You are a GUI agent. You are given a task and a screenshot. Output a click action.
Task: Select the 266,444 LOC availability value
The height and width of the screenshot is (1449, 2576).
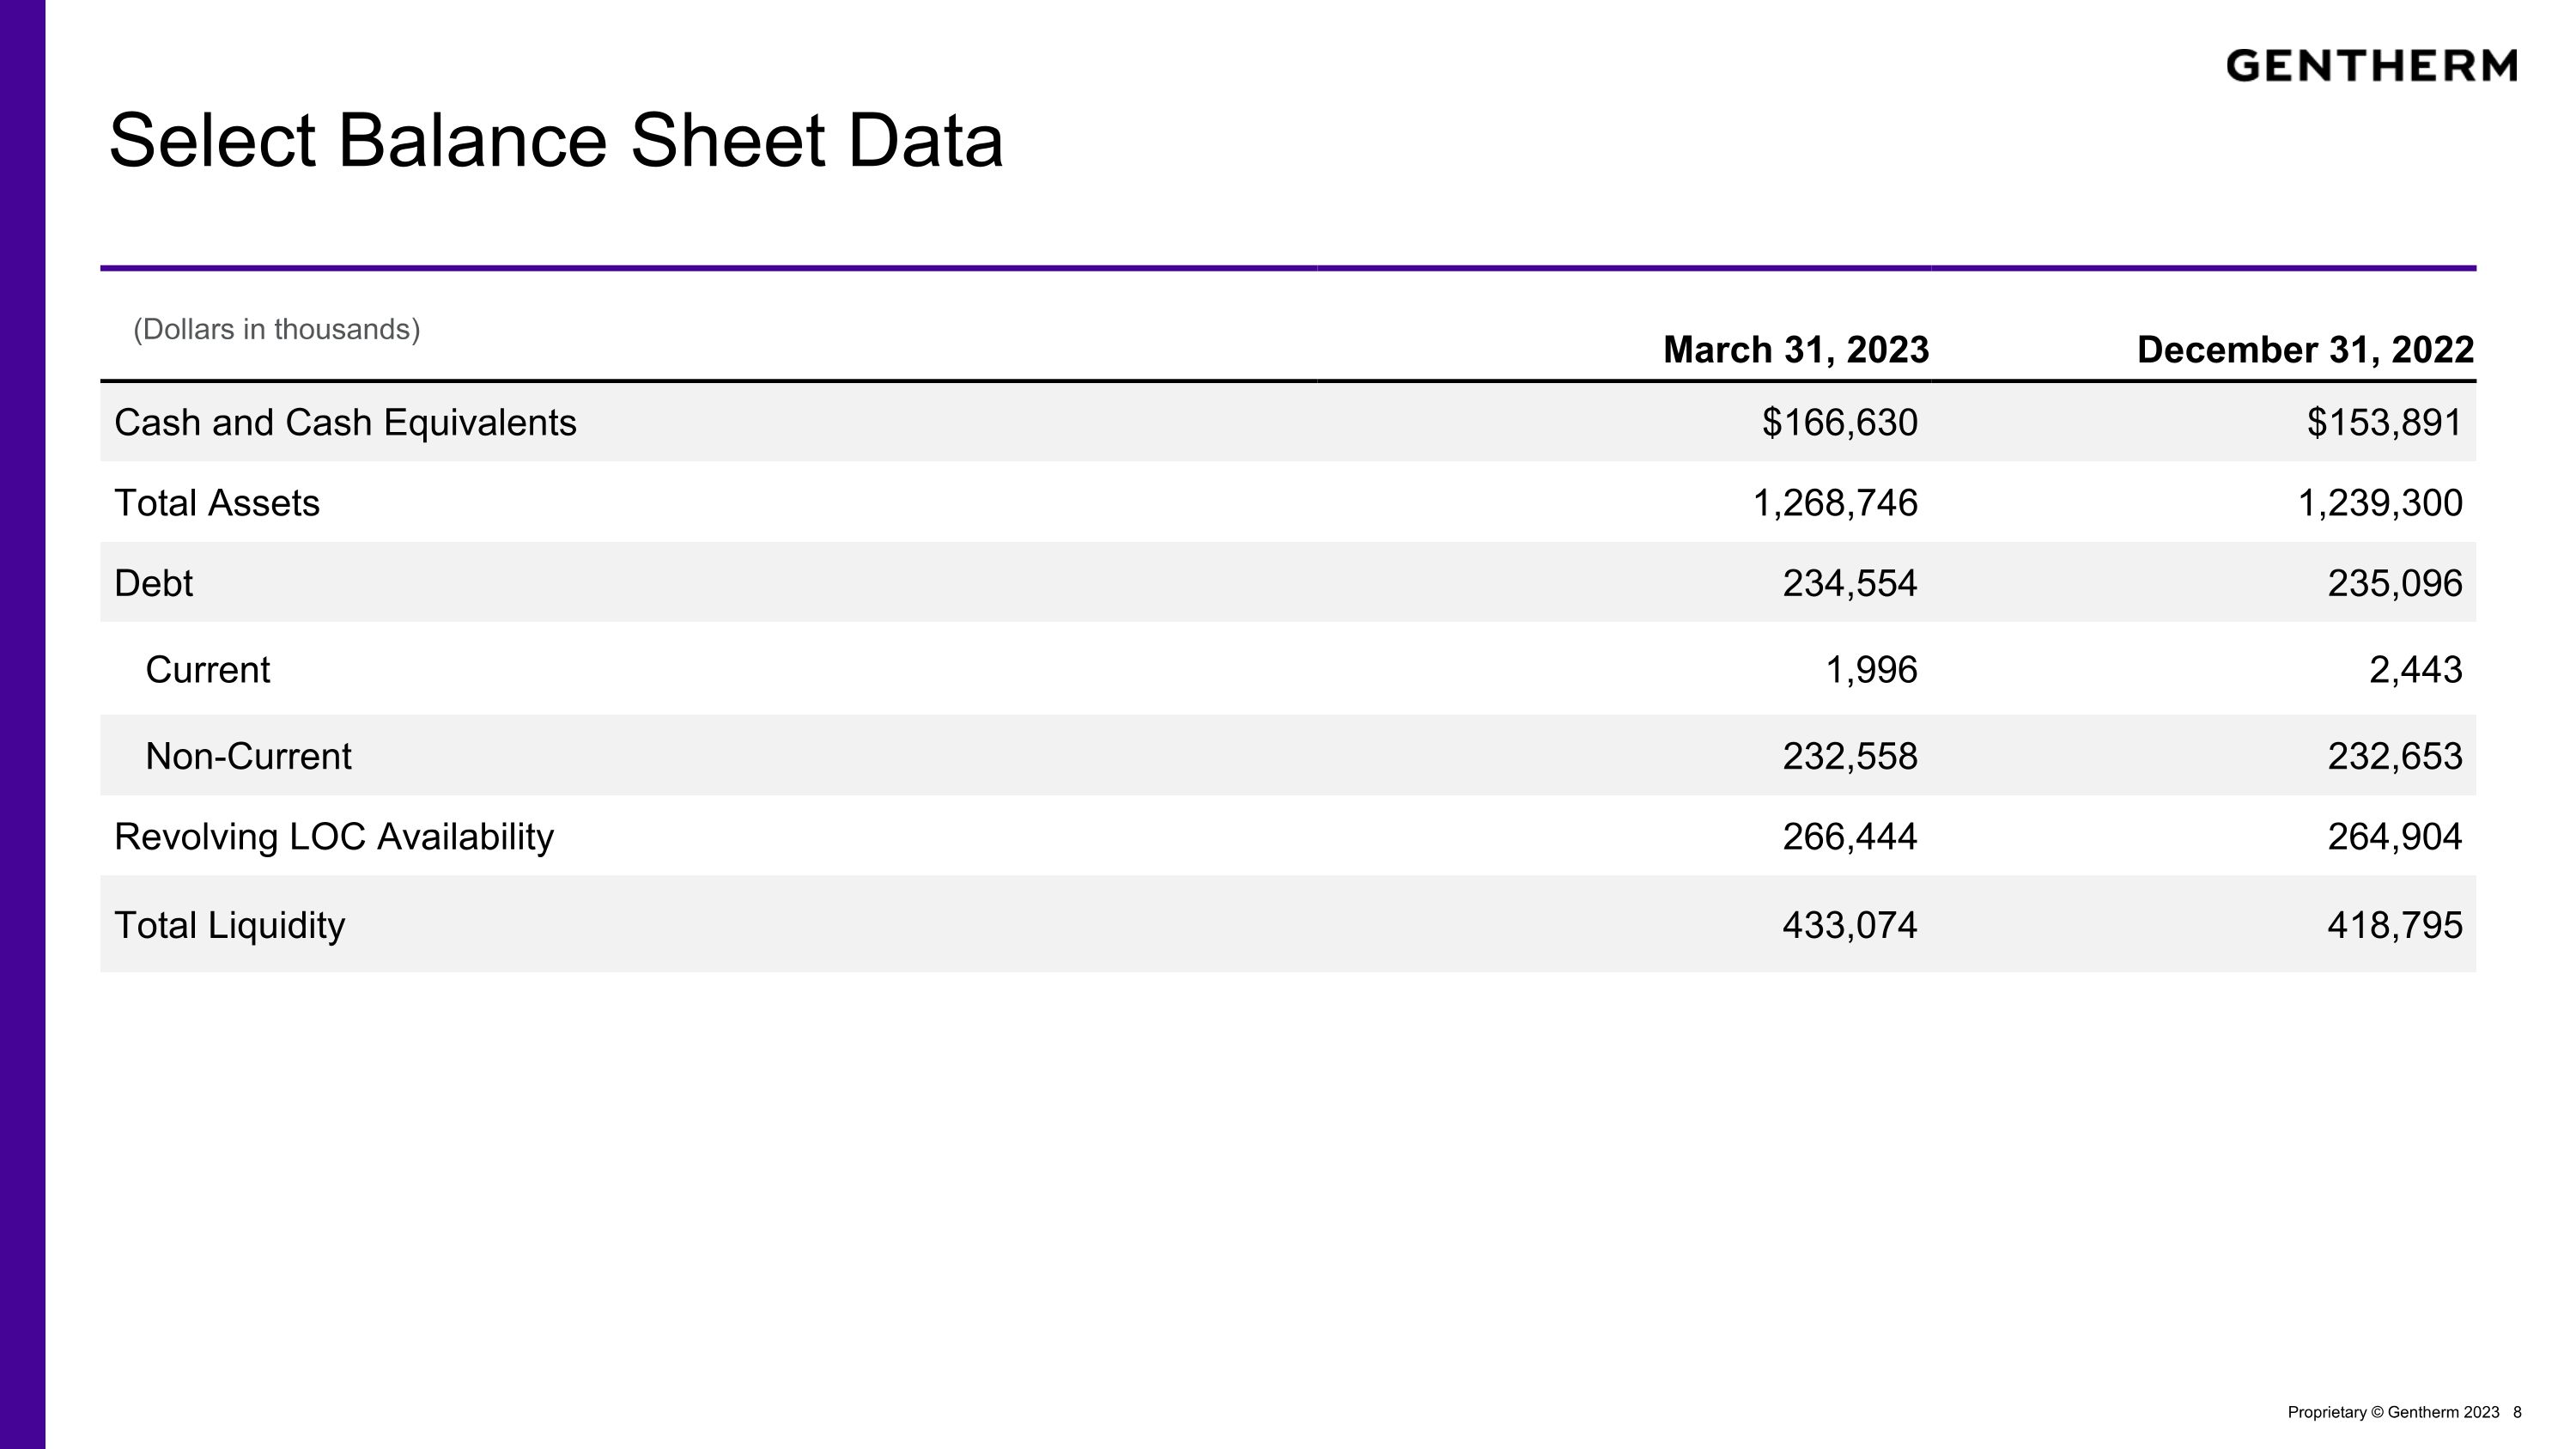click(x=1849, y=837)
